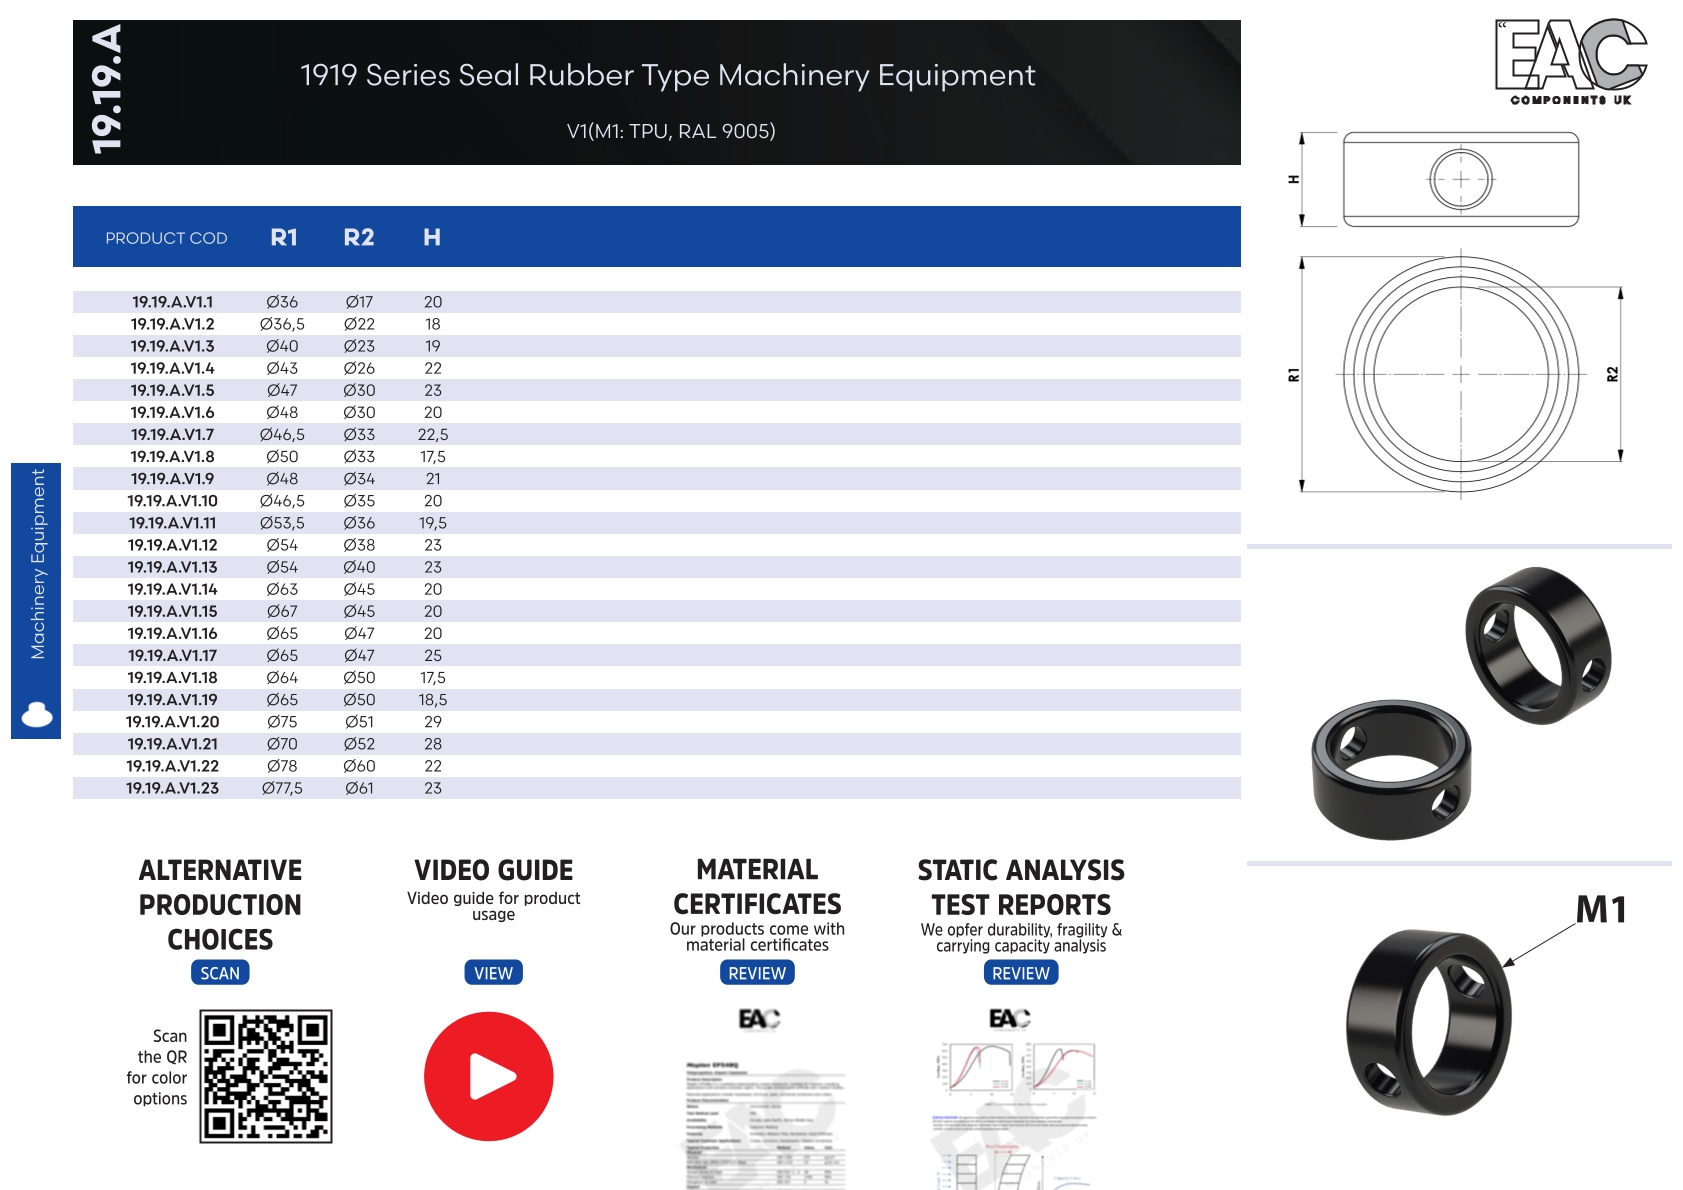This screenshot has height=1190, width=1683.
Task: Click the VIEW button under Video Guide
Action: tap(493, 973)
